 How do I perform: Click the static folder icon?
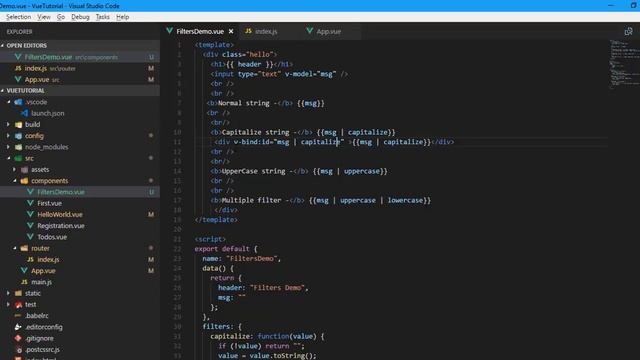click(18, 293)
